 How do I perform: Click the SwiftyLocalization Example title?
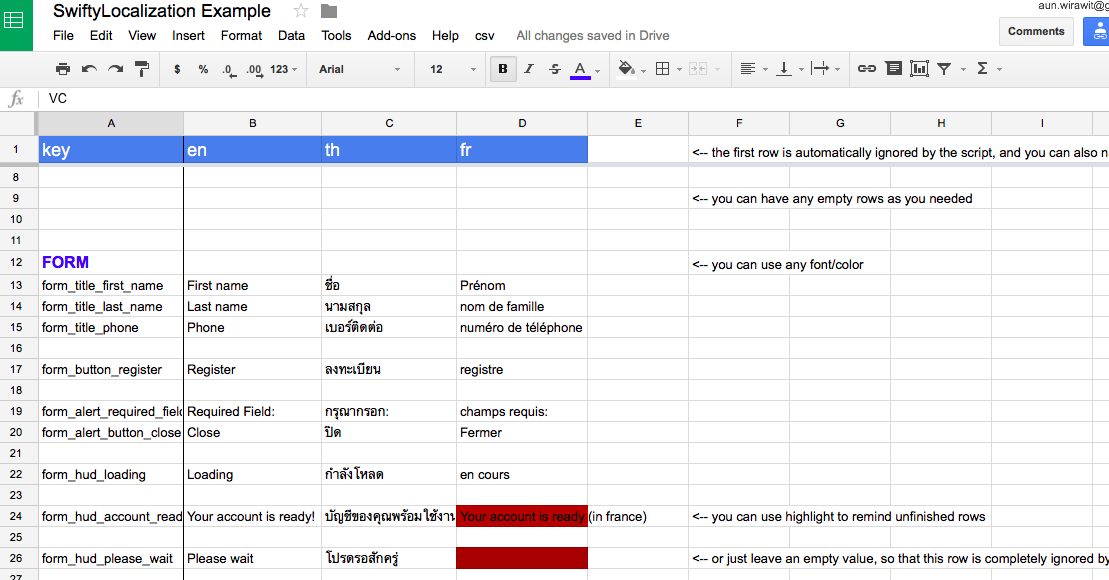(x=162, y=11)
